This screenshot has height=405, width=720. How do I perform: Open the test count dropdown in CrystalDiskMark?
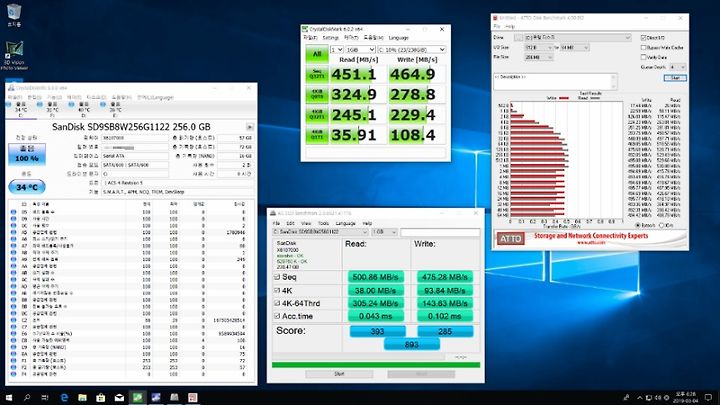coord(337,49)
